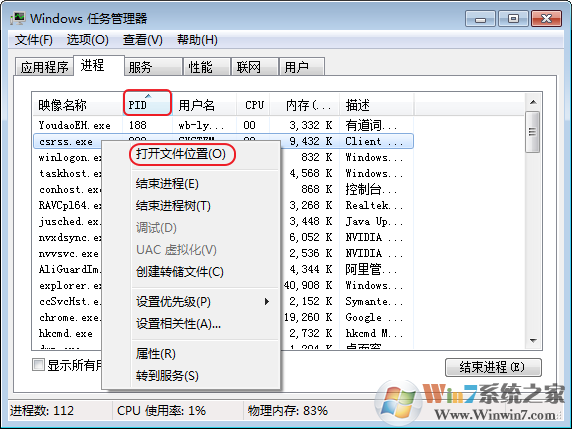This screenshot has width=572, height=429.
Task: Sort by the CPU column header
Action: (254, 105)
